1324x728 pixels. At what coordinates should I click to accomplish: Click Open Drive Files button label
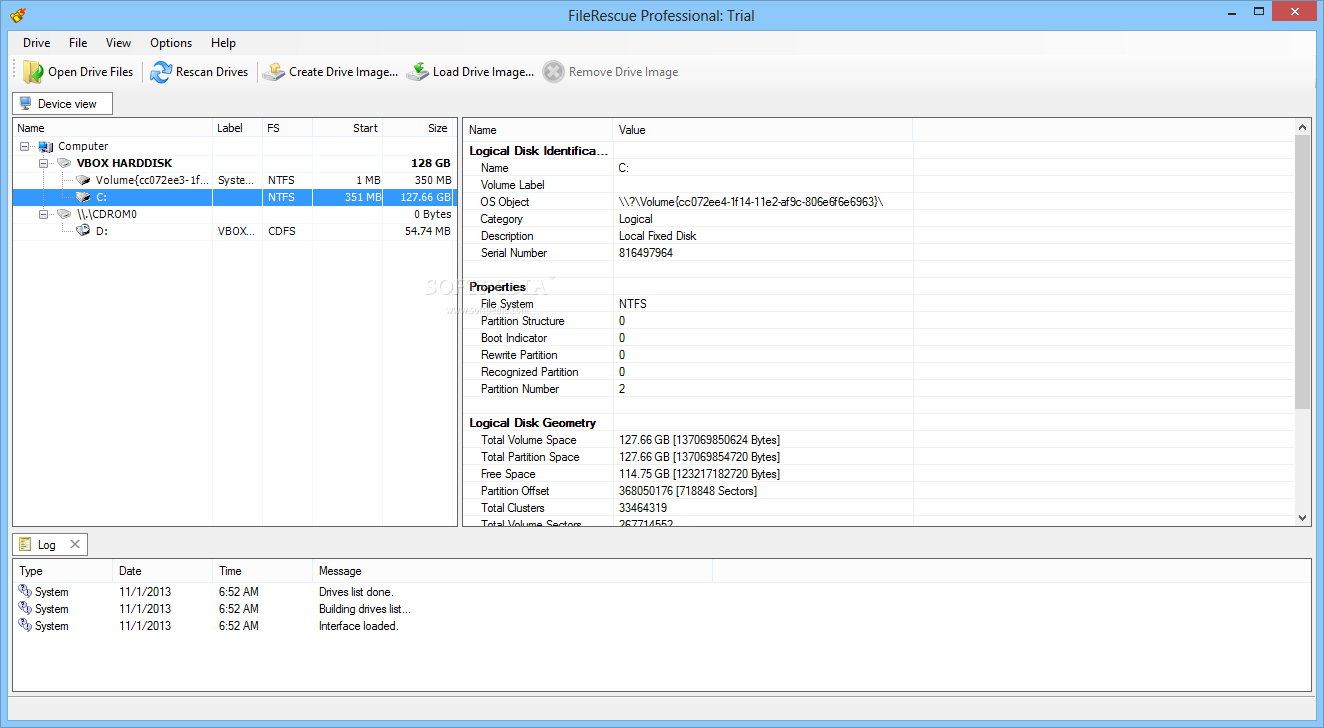coord(91,72)
